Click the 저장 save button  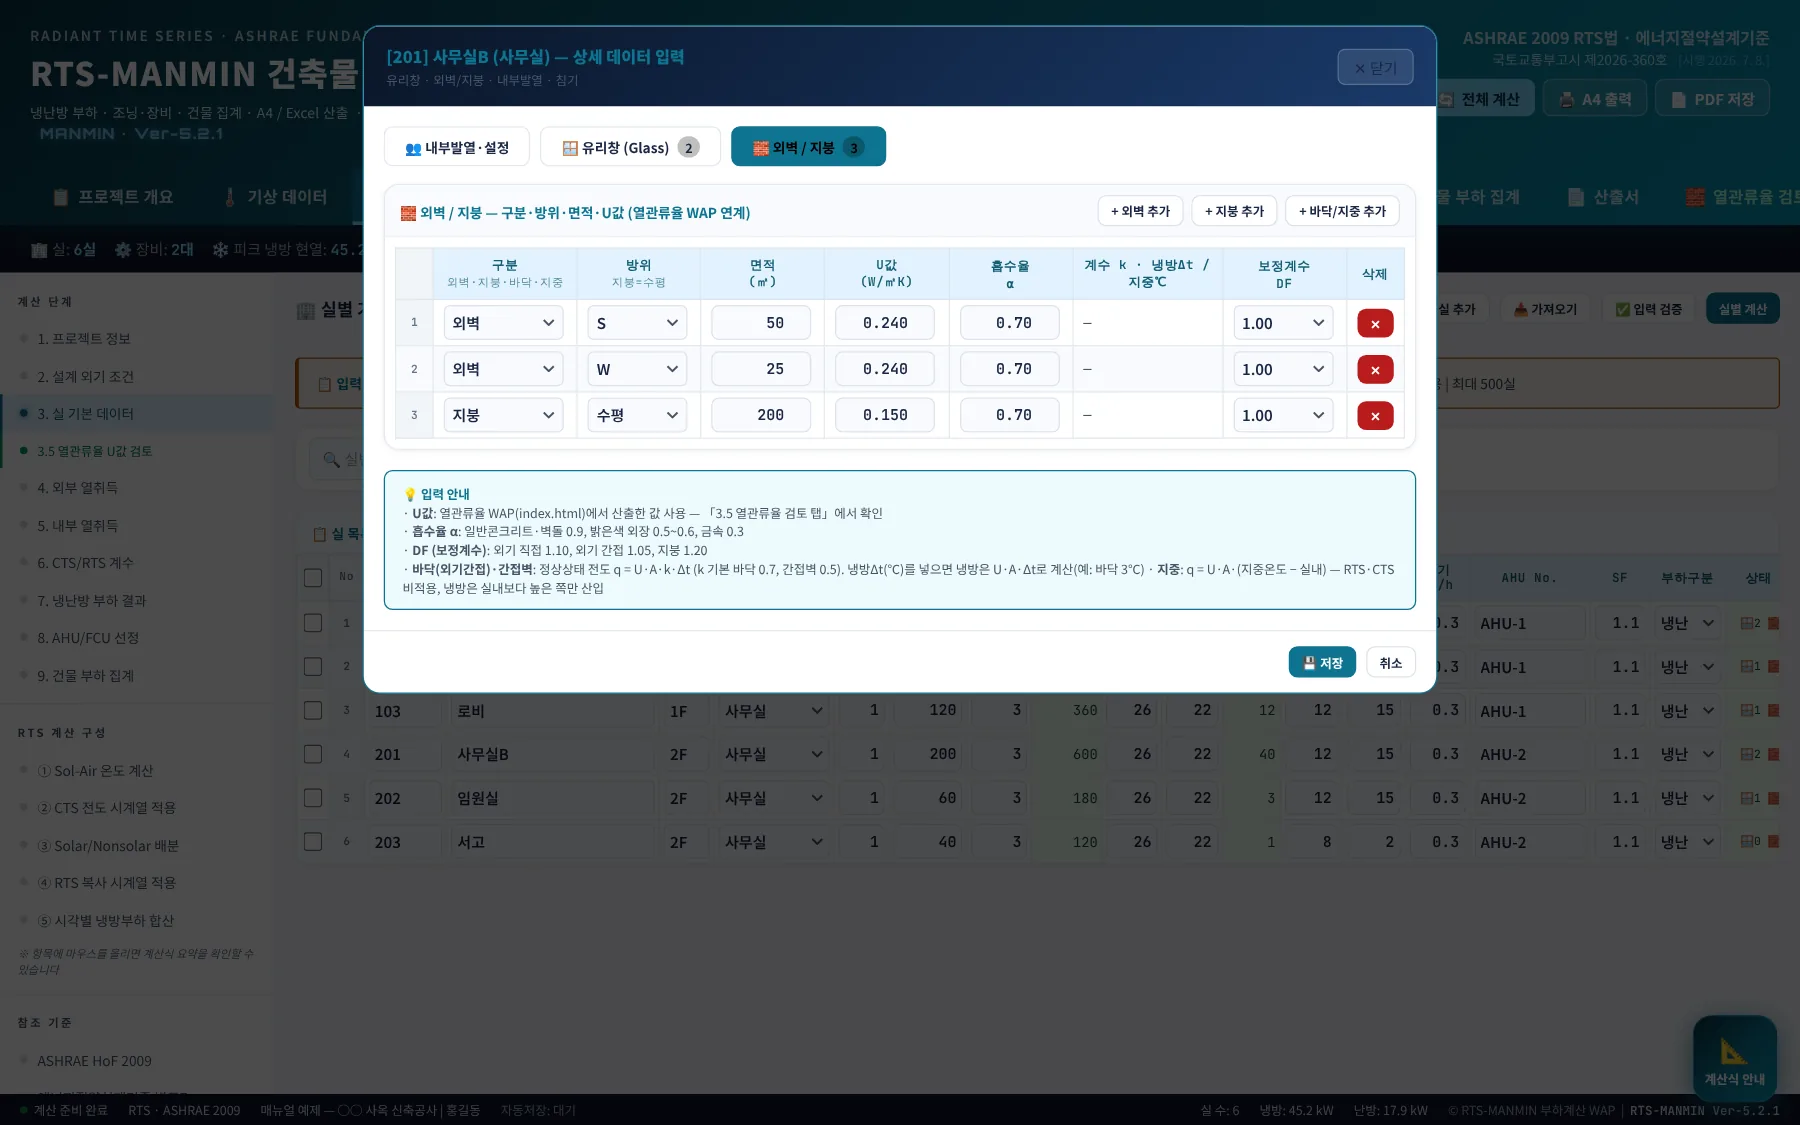click(x=1322, y=662)
